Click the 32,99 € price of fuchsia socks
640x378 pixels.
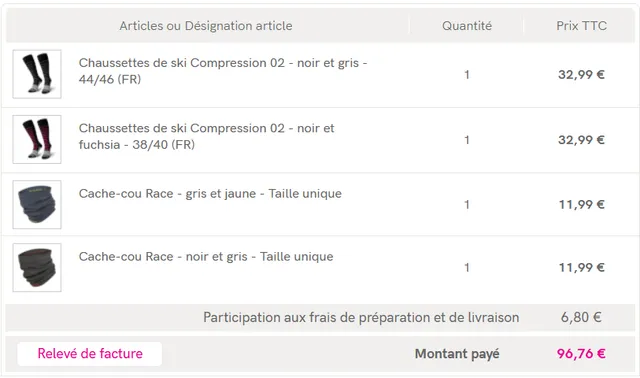[x=581, y=140]
